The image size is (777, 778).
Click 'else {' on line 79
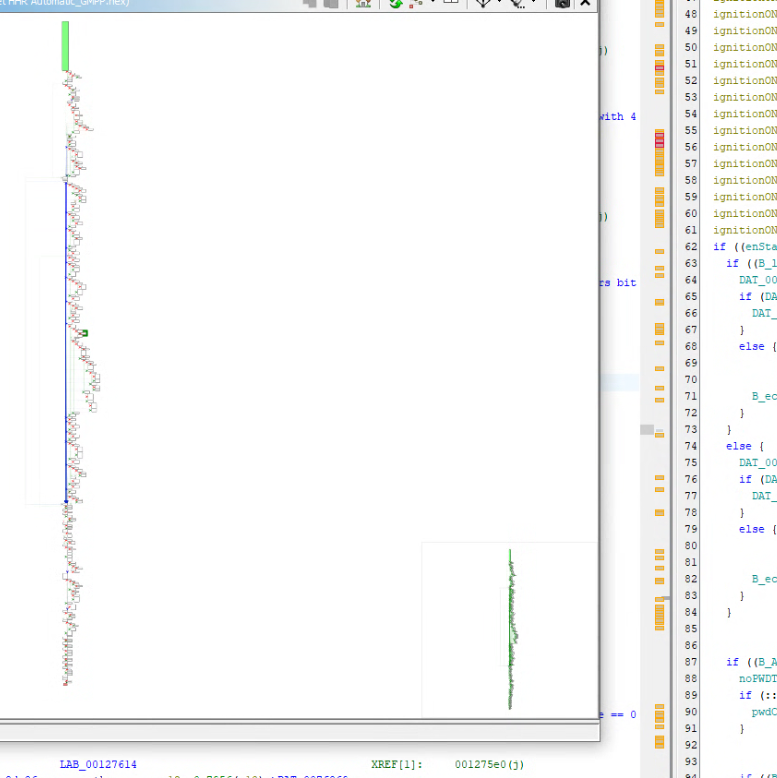pyautogui.click(x=758, y=529)
